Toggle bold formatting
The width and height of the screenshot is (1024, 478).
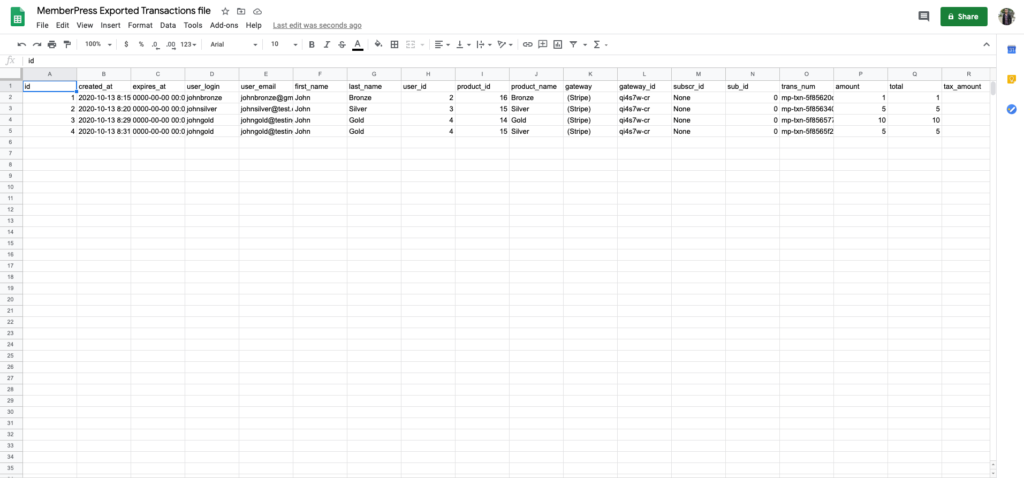(312, 44)
